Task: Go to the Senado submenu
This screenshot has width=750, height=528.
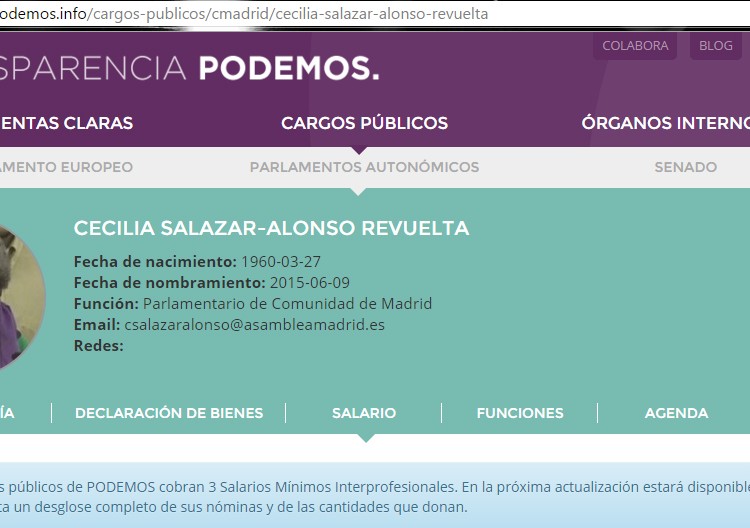Action: click(x=685, y=167)
